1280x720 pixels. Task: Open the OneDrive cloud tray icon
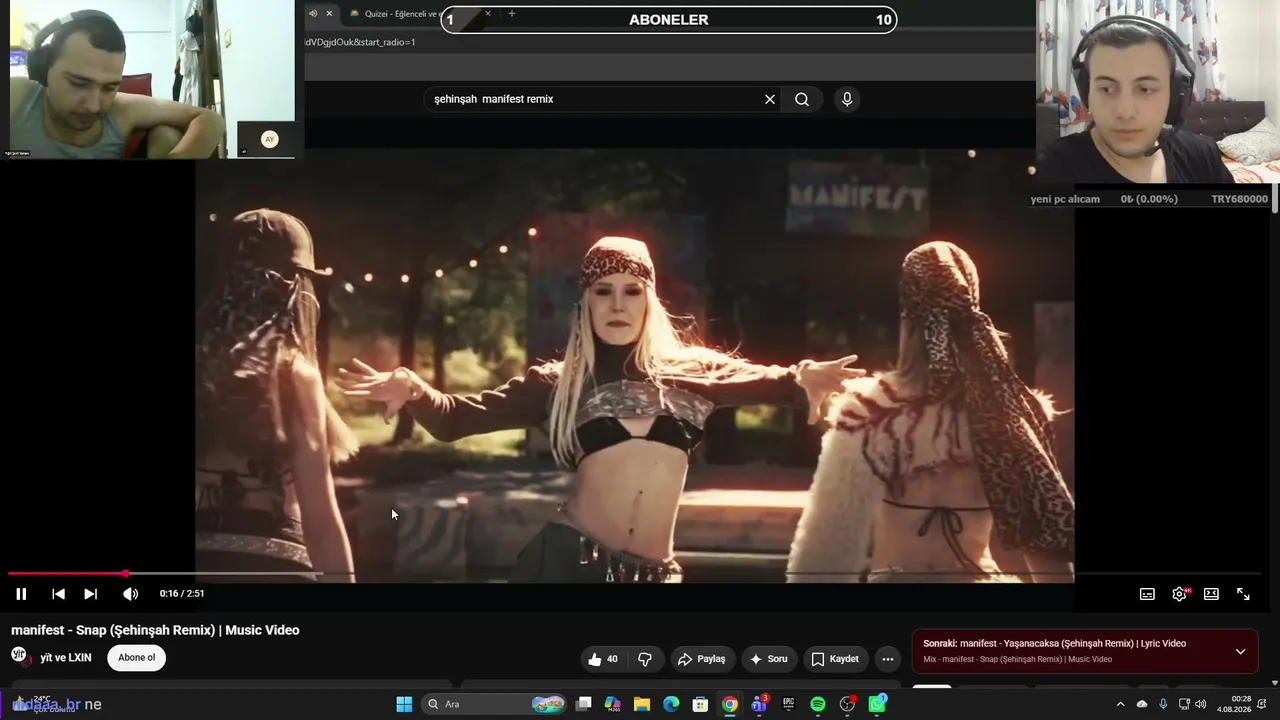(x=1142, y=704)
